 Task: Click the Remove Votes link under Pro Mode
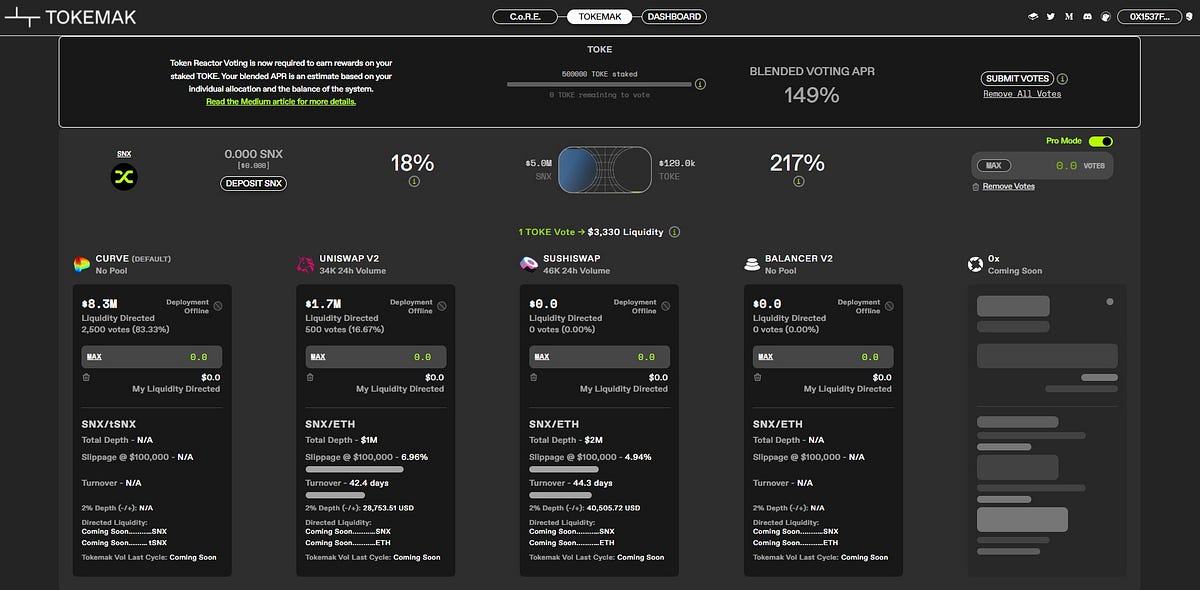point(1008,187)
